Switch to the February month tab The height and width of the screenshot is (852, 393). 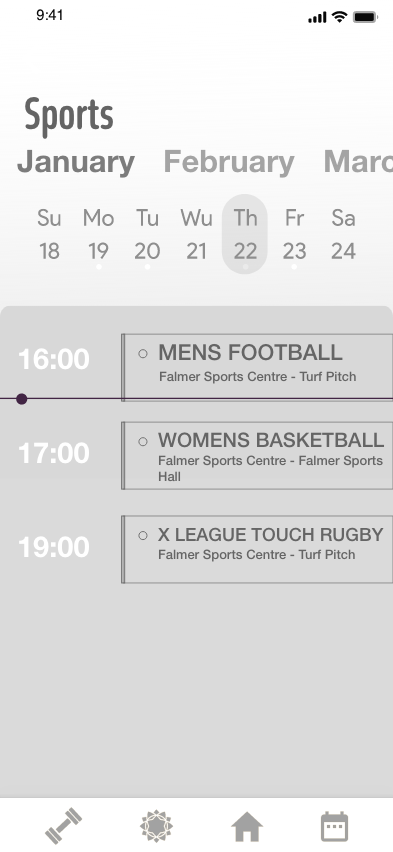pos(229,162)
